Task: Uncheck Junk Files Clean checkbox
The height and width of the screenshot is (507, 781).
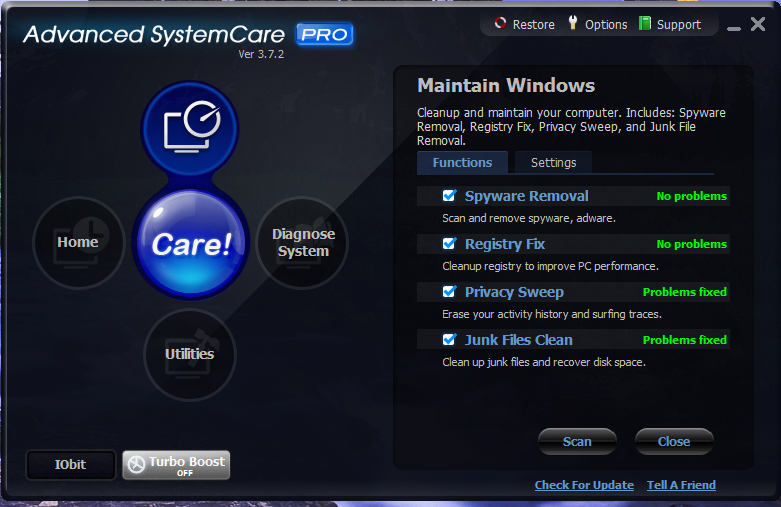Action: [x=449, y=340]
